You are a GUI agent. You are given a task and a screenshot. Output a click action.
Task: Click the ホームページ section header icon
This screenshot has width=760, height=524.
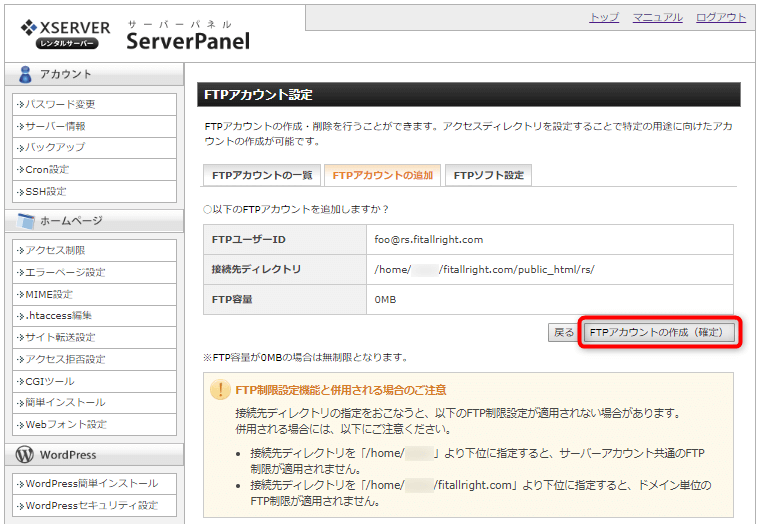[25, 220]
